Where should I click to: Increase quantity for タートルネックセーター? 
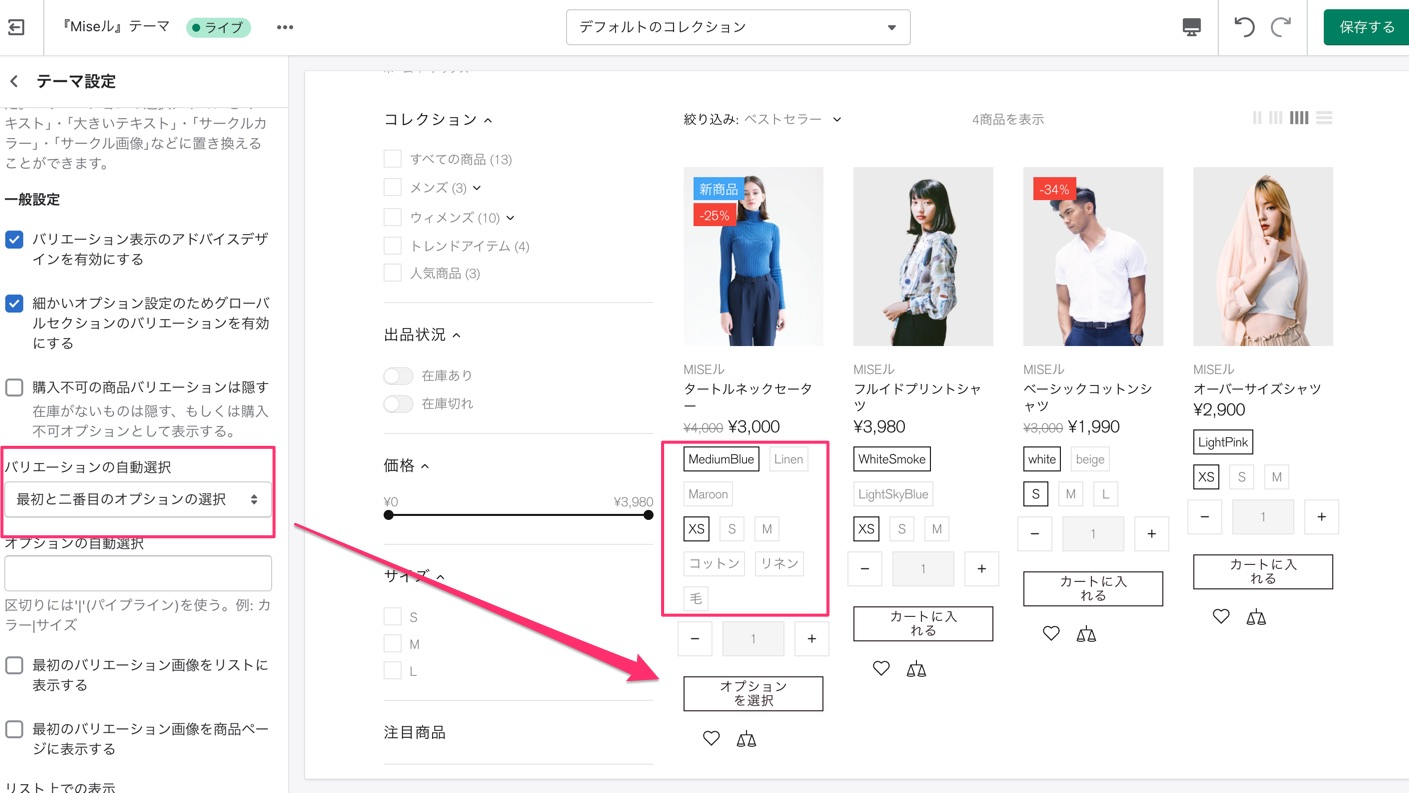point(811,638)
